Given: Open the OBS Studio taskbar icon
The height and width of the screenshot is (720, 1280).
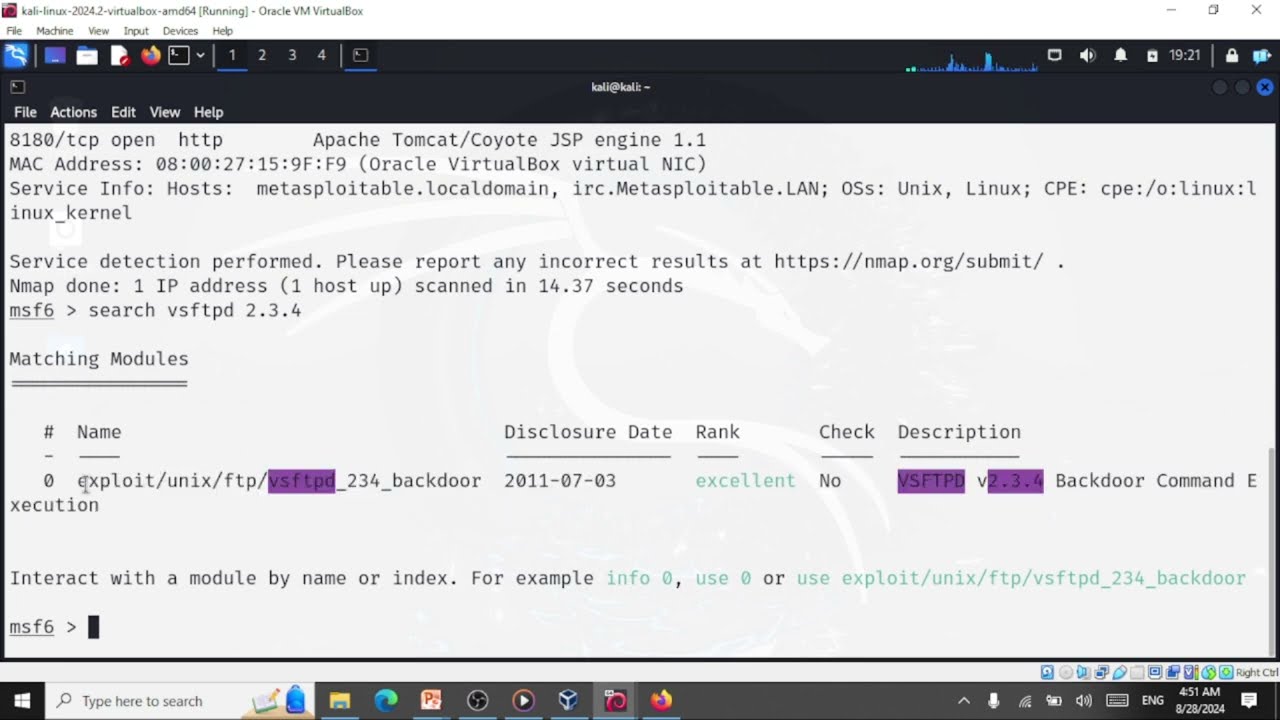Looking at the screenshot, I should 477,701.
